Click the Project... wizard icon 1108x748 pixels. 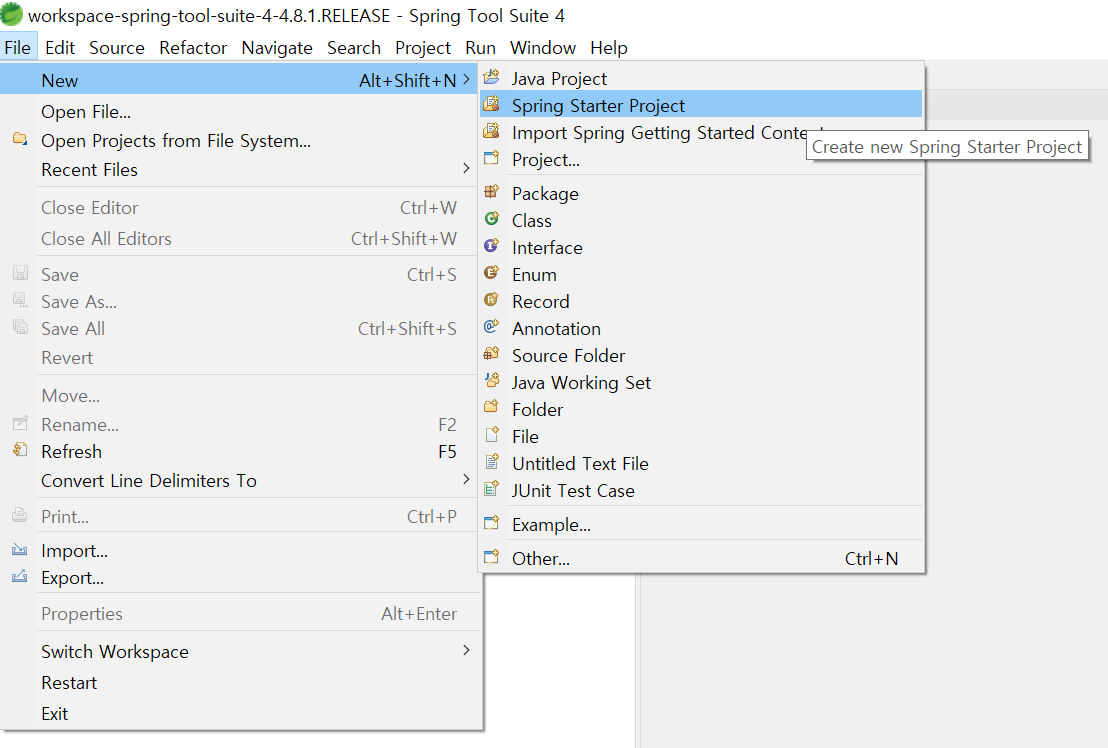point(492,158)
